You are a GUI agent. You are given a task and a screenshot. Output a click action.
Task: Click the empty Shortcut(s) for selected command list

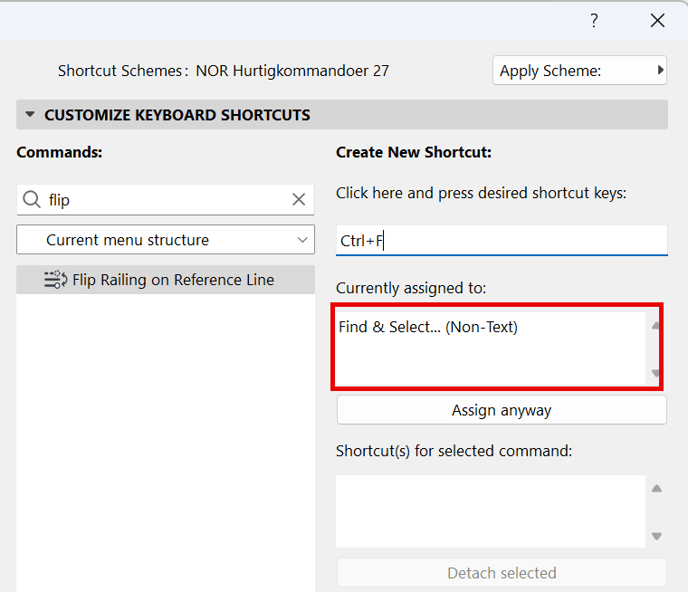(x=491, y=511)
